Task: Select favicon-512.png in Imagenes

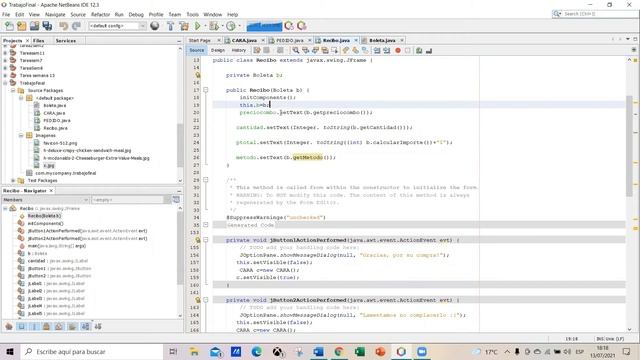Action: coord(60,143)
